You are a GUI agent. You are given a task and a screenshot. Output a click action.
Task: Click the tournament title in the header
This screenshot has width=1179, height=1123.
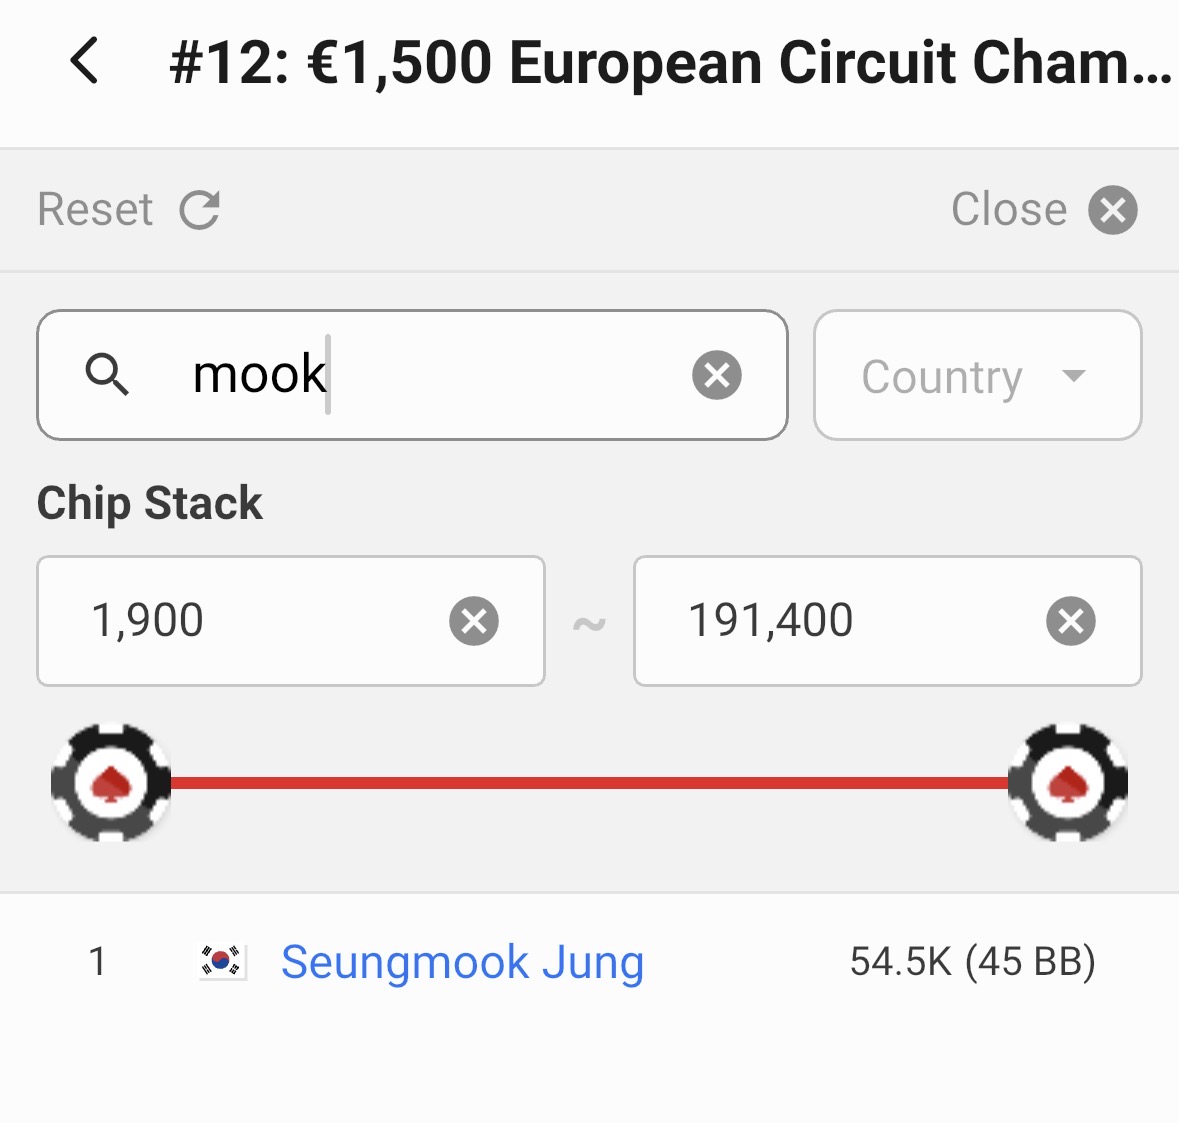coord(670,63)
